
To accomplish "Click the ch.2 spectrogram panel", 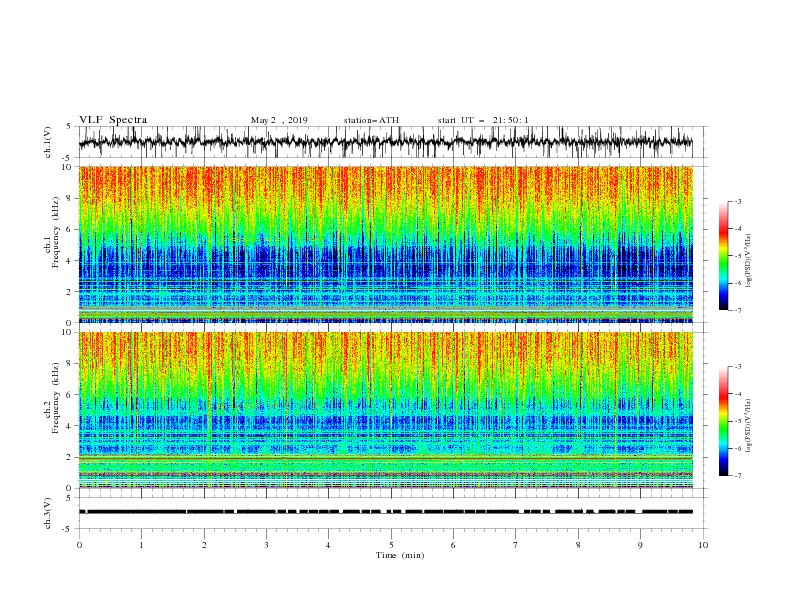I will [x=385, y=410].
